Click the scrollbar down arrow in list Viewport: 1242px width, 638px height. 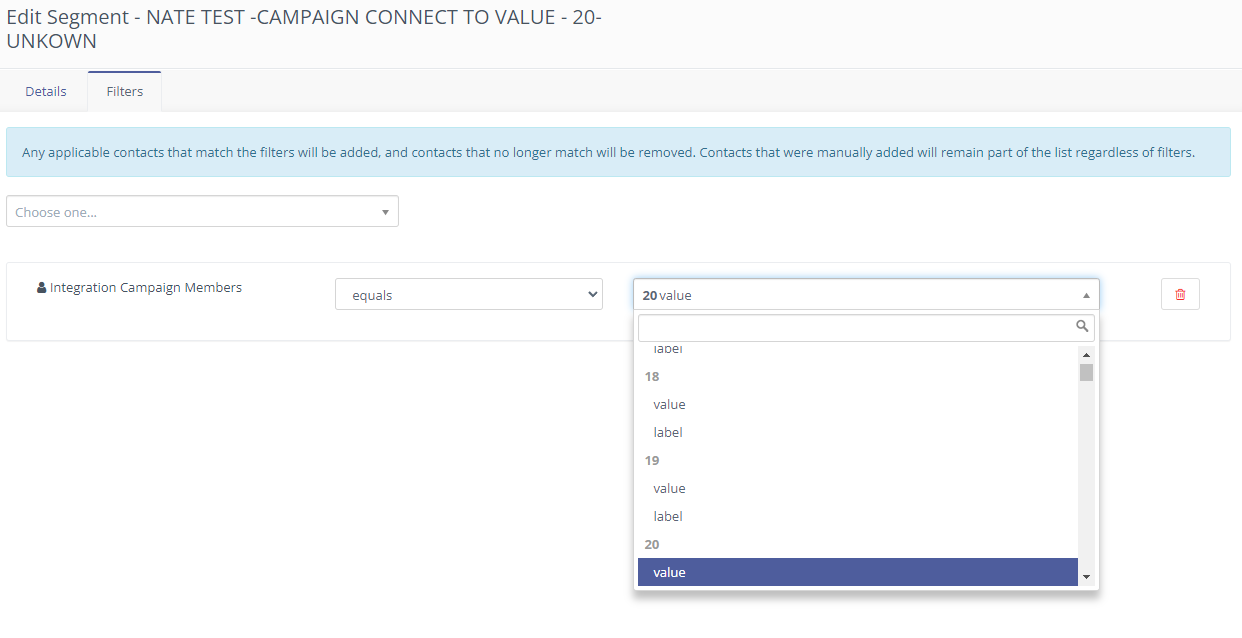coord(1086,578)
